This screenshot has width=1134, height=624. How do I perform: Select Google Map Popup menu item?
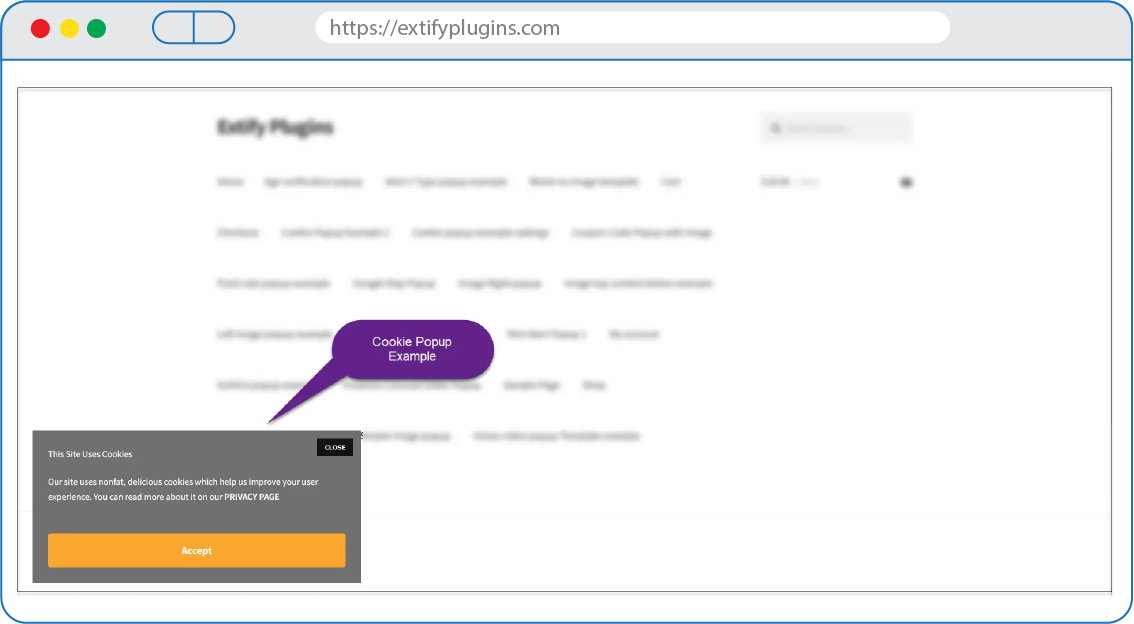click(394, 283)
